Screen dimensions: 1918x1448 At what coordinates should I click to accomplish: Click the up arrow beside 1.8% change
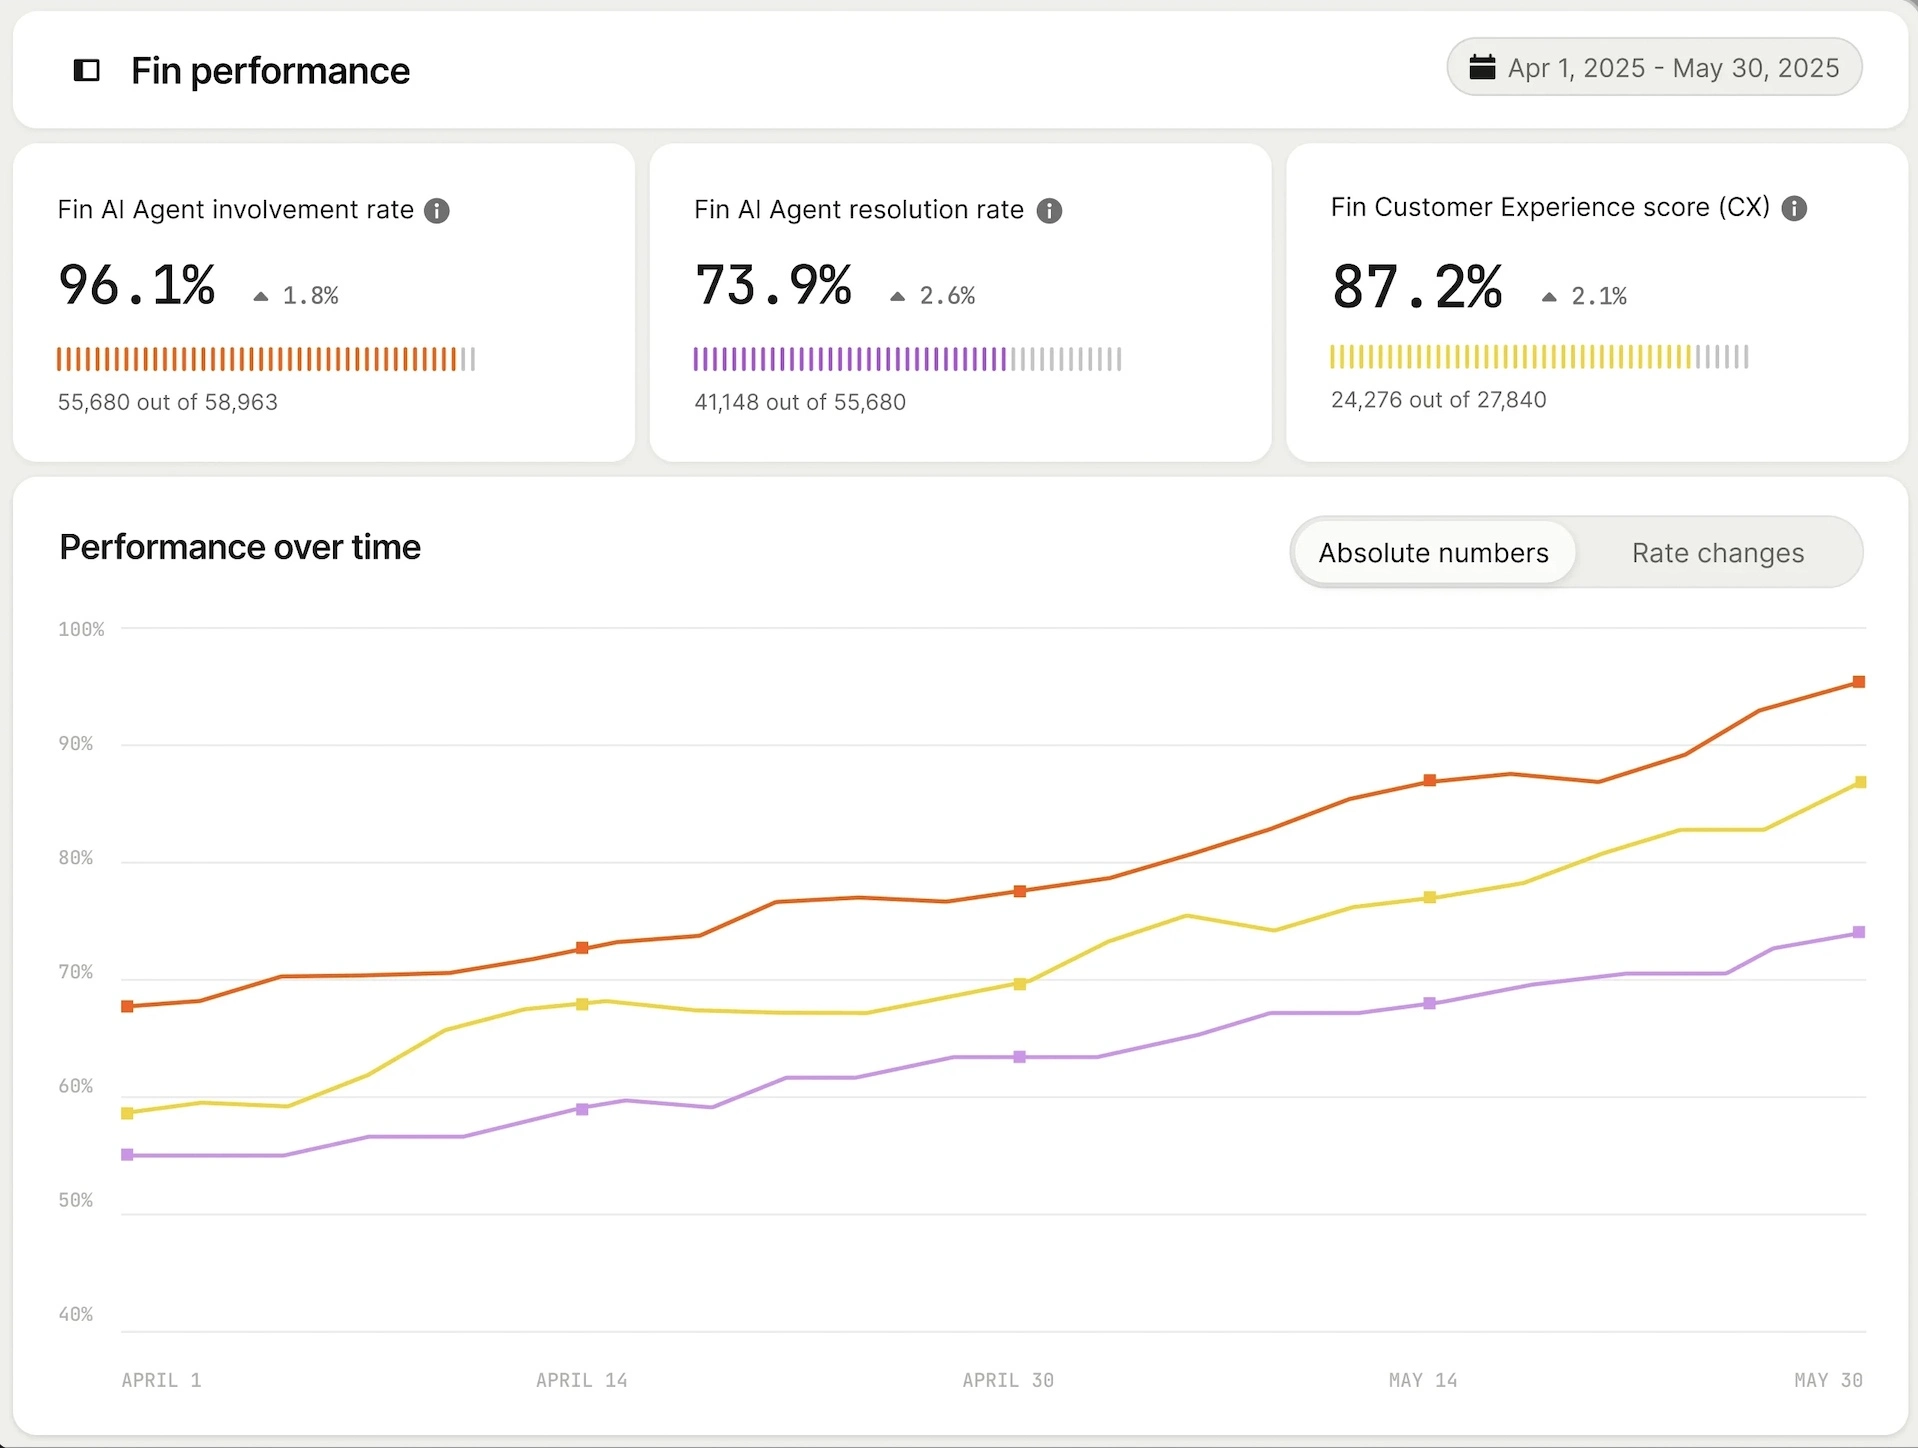(261, 296)
